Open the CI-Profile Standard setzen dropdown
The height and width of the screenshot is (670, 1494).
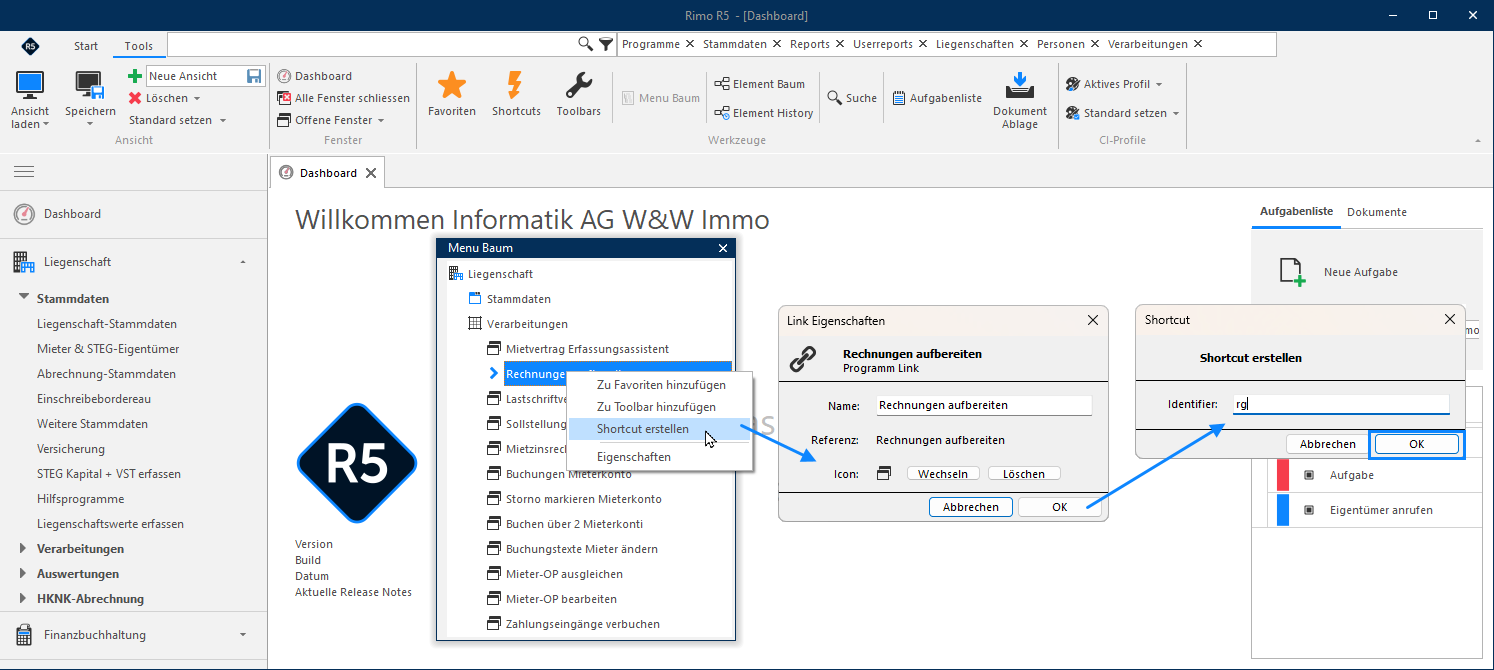1123,113
